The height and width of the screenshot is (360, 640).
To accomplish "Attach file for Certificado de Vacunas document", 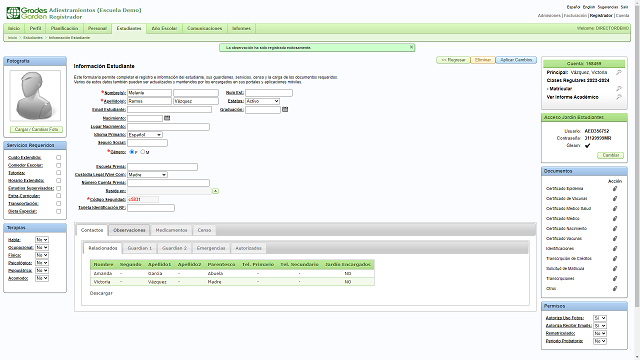I will pyautogui.click(x=615, y=199).
